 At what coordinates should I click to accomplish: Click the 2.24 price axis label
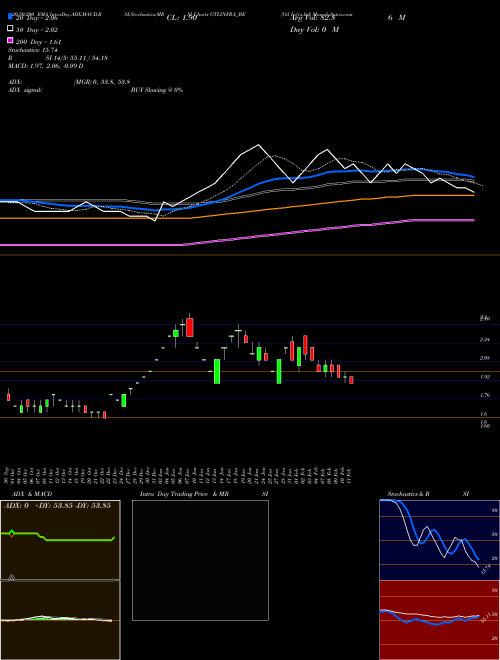point(485,339)
